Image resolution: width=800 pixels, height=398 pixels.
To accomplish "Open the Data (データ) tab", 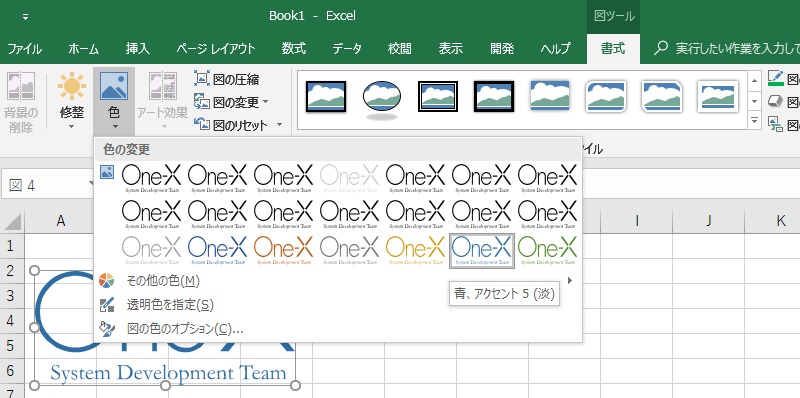I will coord(347,49).
